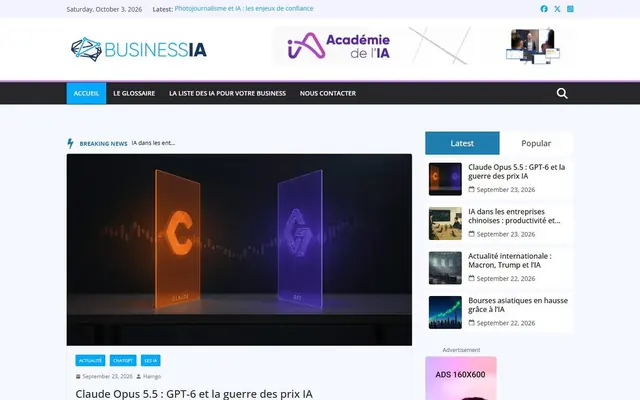Open La Liste des IA pour votre business
The image size is (640, 400).
point(227,93)
